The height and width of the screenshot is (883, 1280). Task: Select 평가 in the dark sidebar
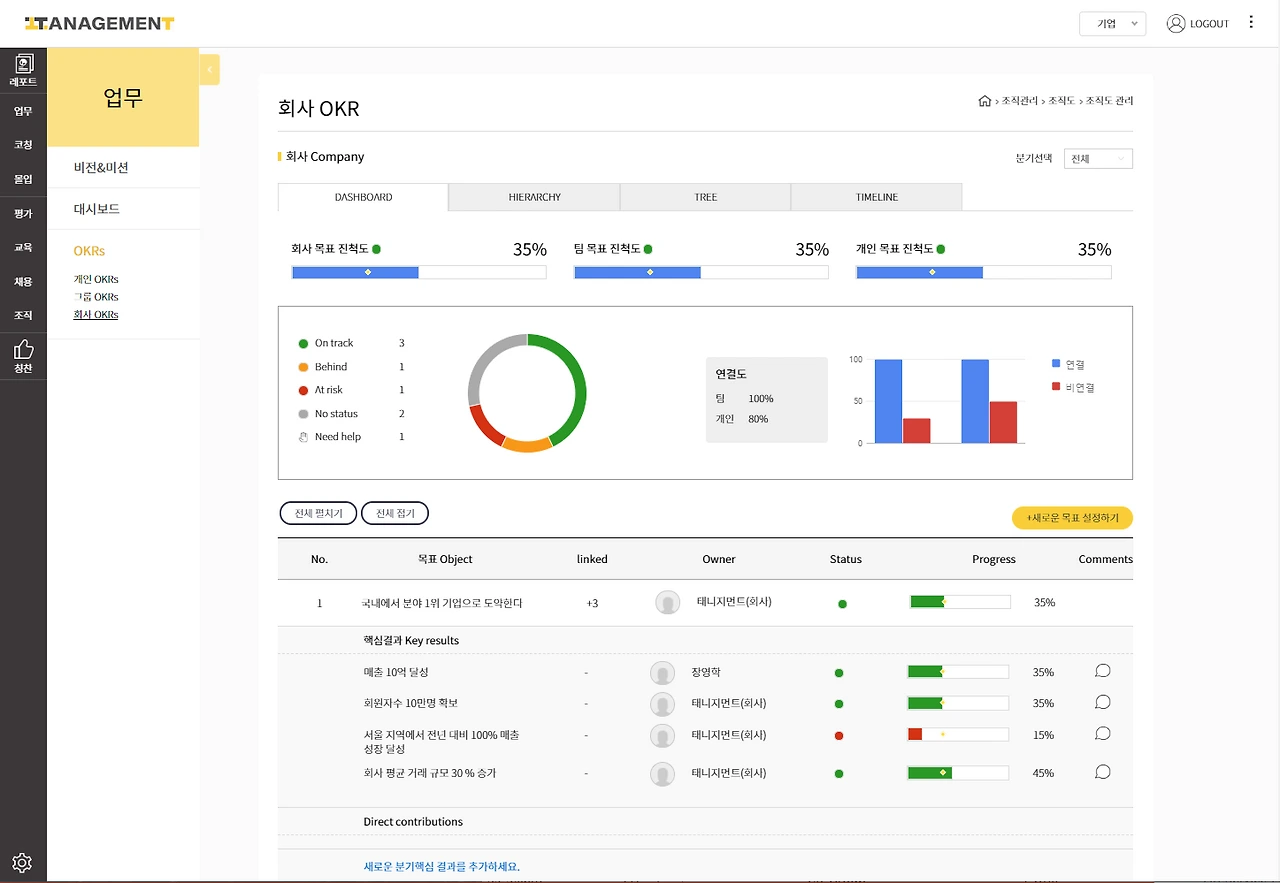click(23, 214)
